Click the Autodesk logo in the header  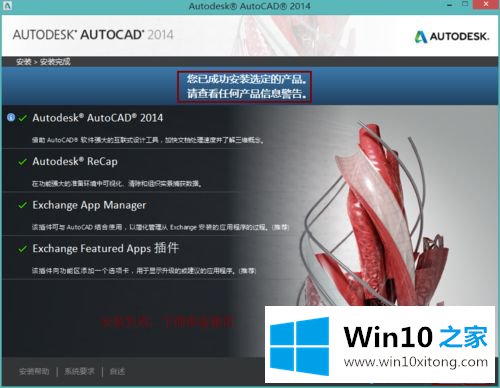452,36
